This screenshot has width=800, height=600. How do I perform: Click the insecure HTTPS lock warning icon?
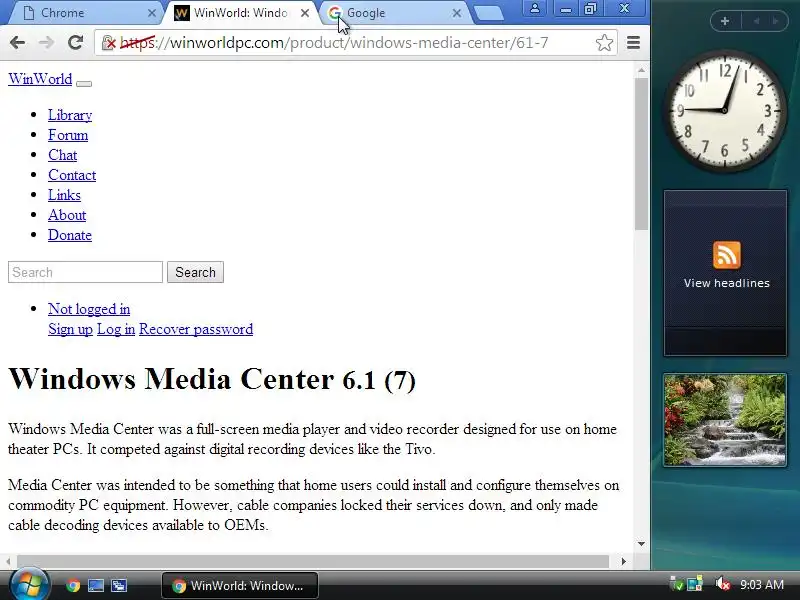pyautogui.click(x=109, y=43)
